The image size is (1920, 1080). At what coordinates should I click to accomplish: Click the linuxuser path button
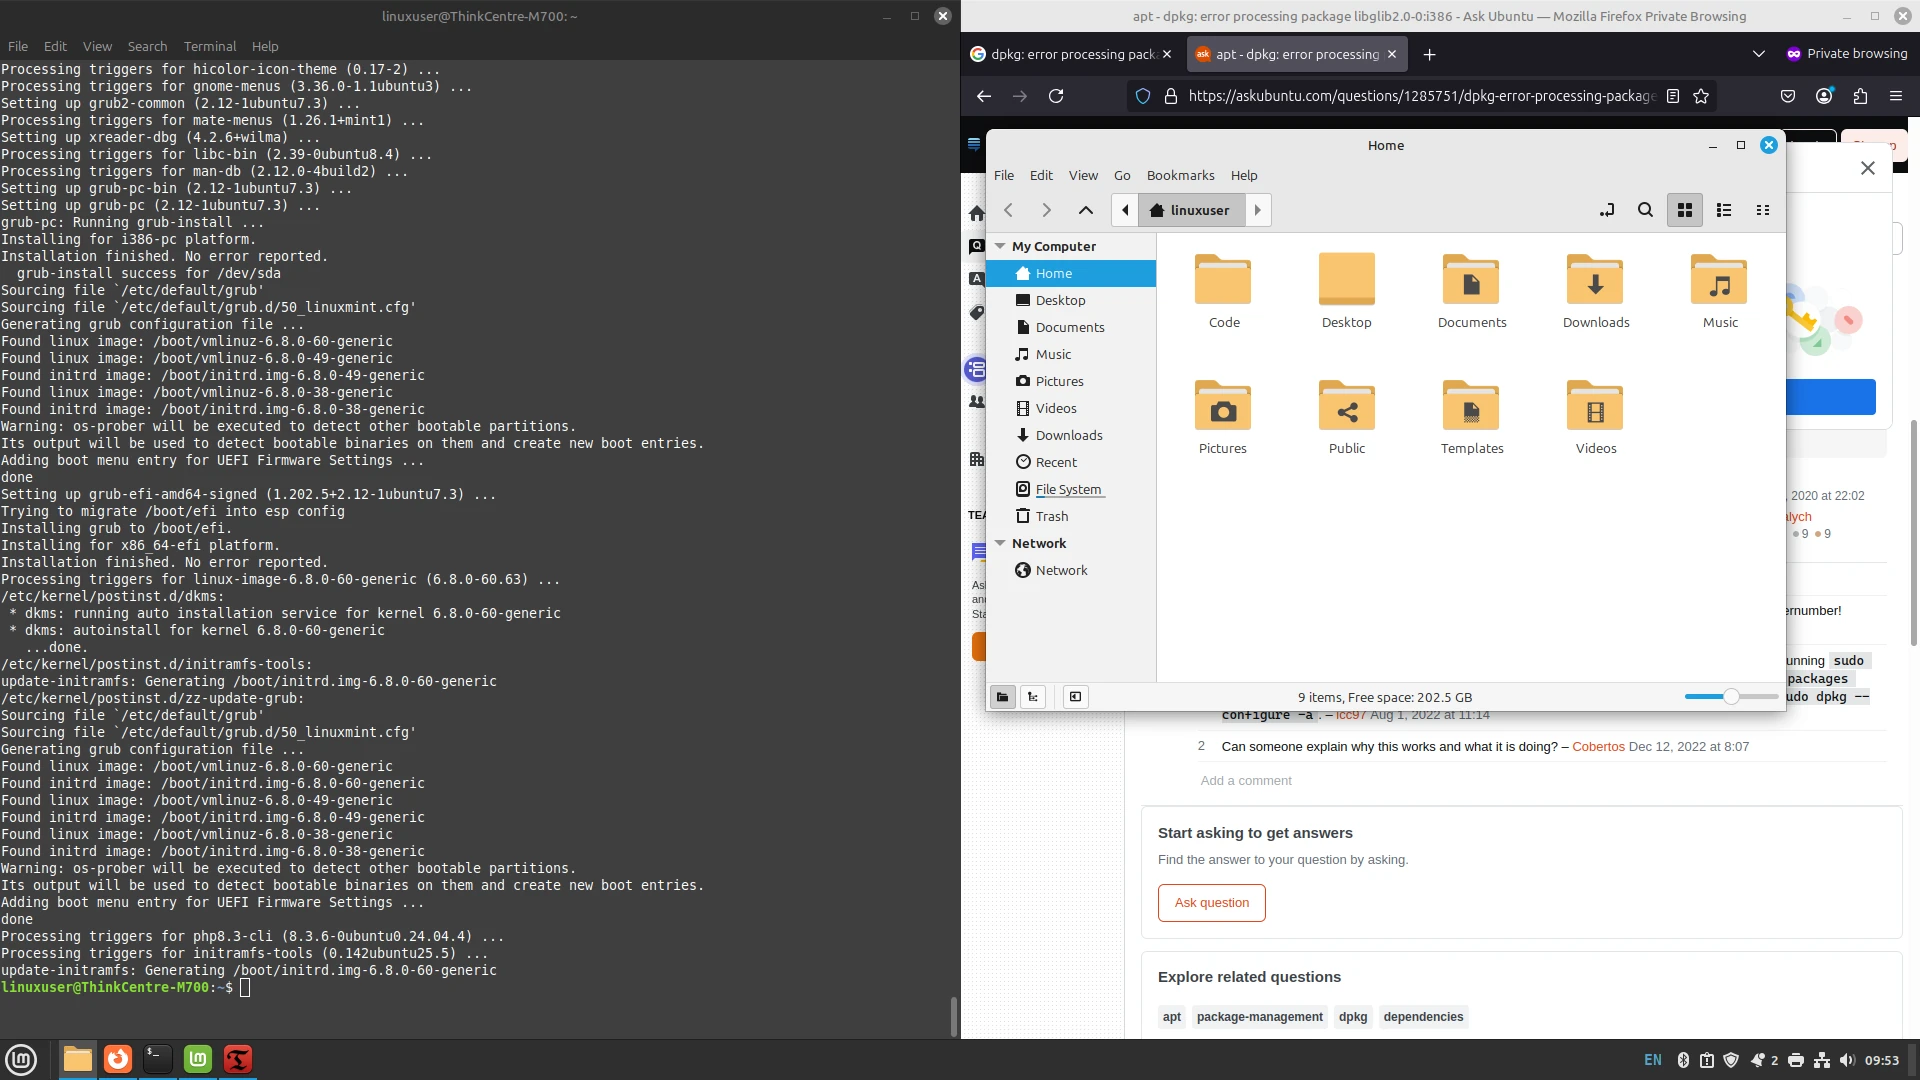tap(1191, 210)
